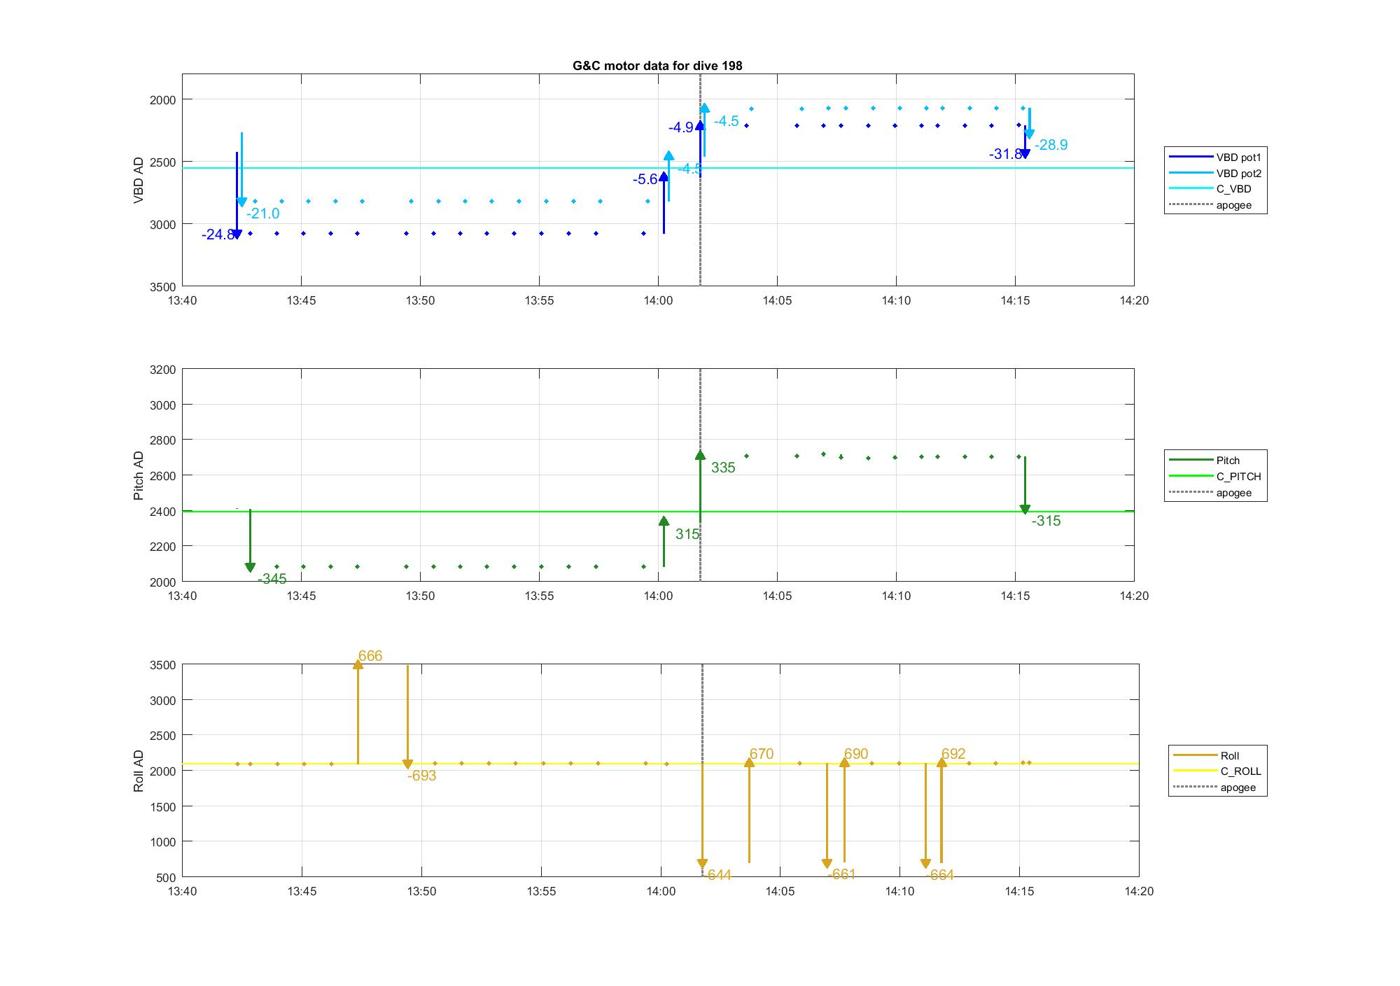This screenshot has height=986, width=1400.
Task: Click the 666 roll annotation
Action: coord(370,656)
